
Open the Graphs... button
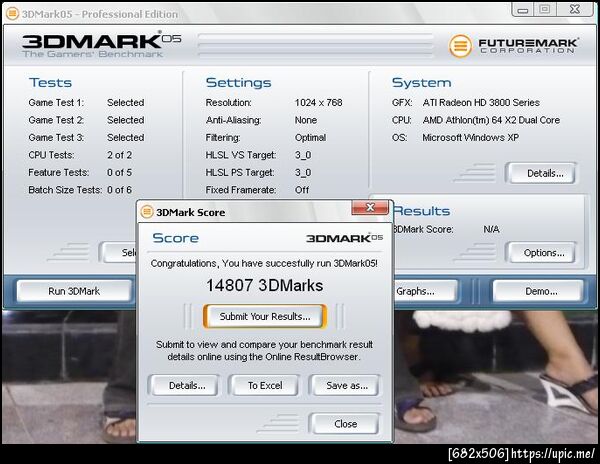tap(425, 291)
